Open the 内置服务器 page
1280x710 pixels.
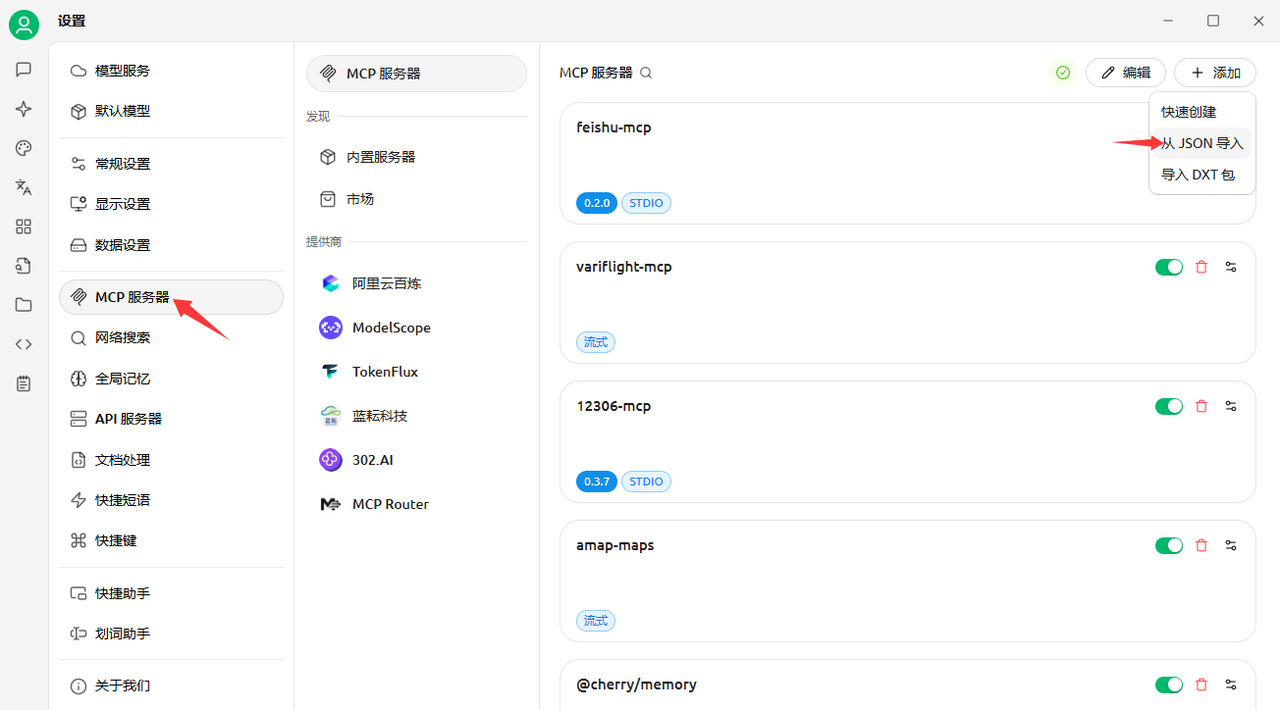[416, 157]
